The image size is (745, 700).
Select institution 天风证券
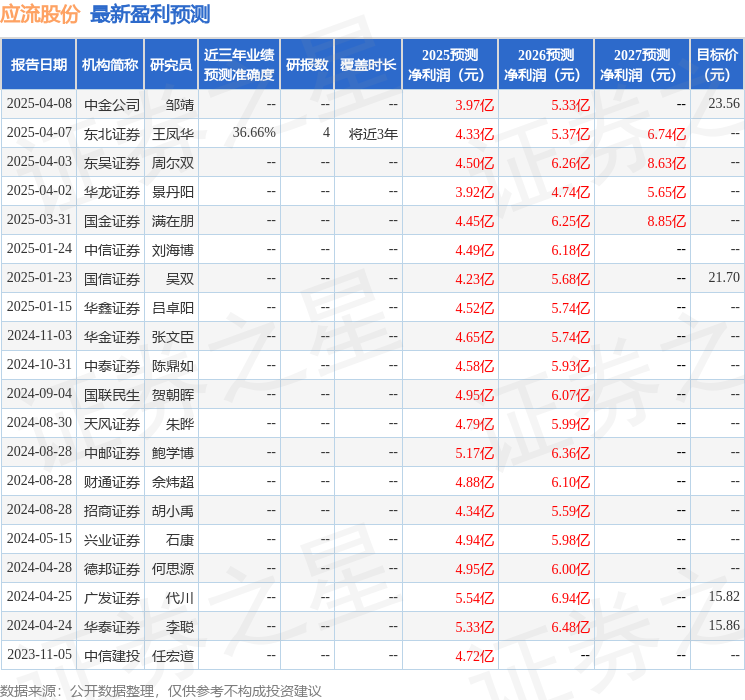pyautogui.click(x=112, y=423)
